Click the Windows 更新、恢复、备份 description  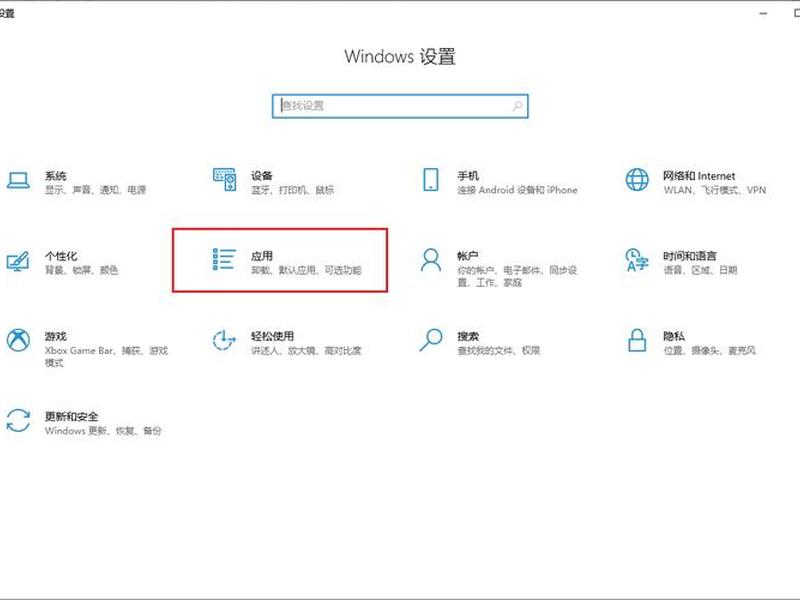click(103, 431)
